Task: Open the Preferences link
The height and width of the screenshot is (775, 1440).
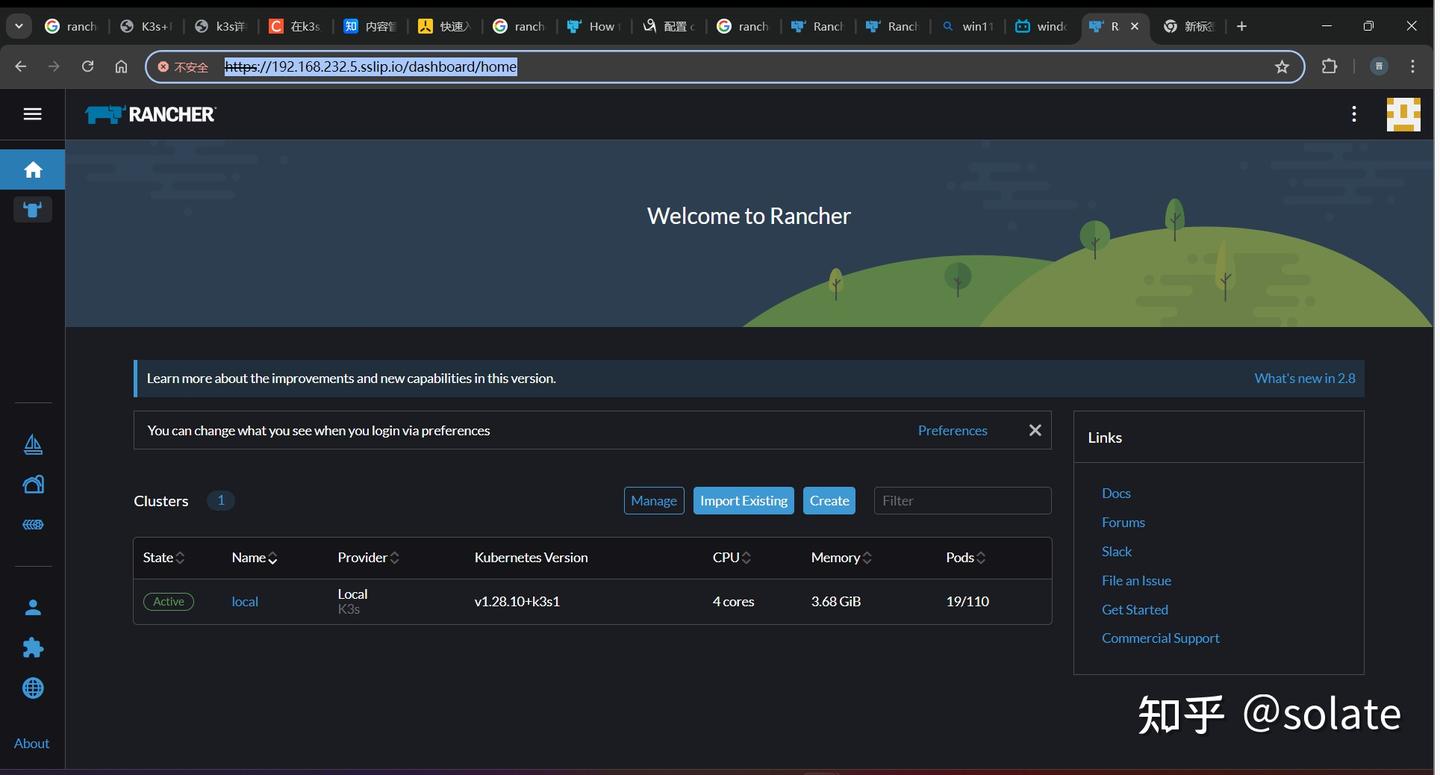Action: coord(953,430)
